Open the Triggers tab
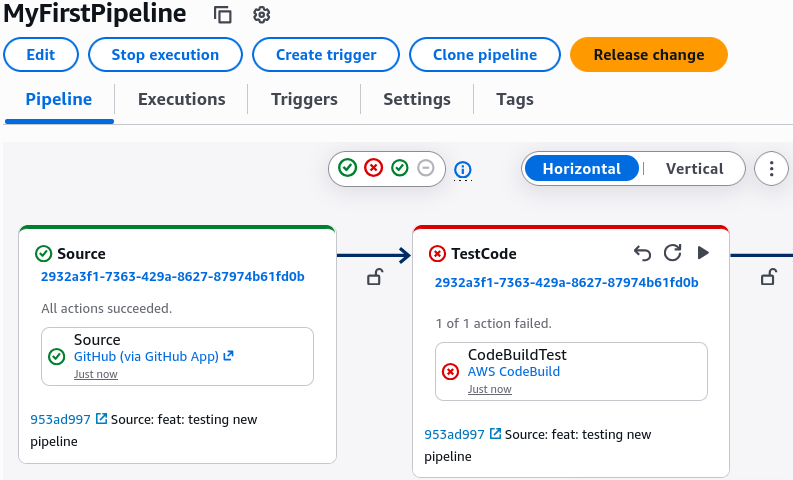Viewport: 793px width, 480px height. pyautogui.click(x=304, y=99)
